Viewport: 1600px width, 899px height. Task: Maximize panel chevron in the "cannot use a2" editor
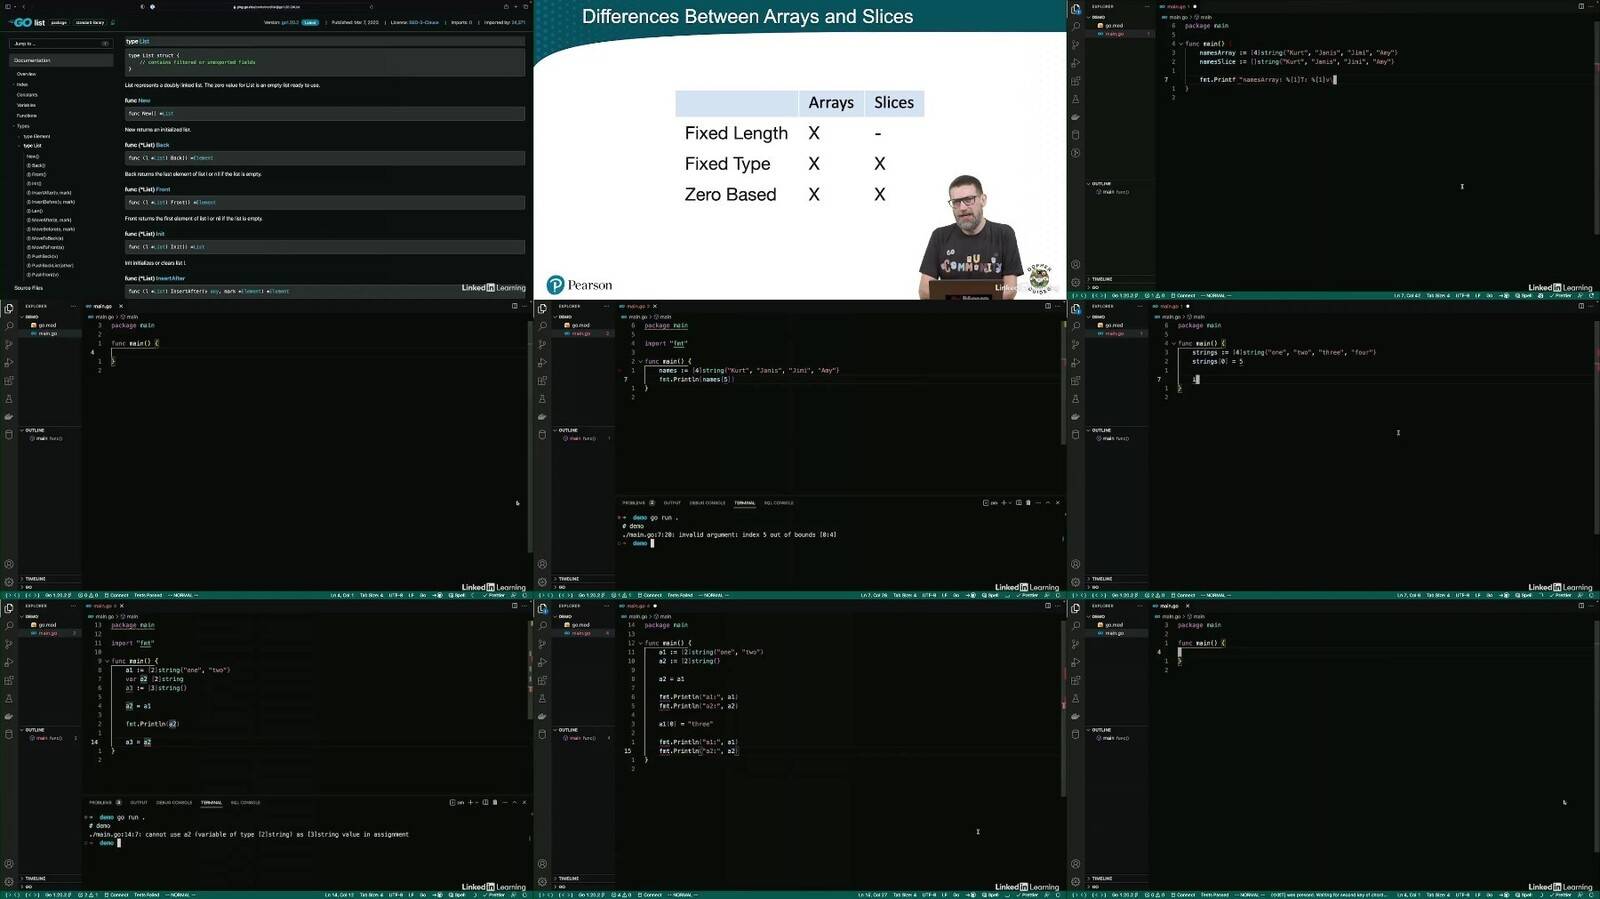coord(514,802)
